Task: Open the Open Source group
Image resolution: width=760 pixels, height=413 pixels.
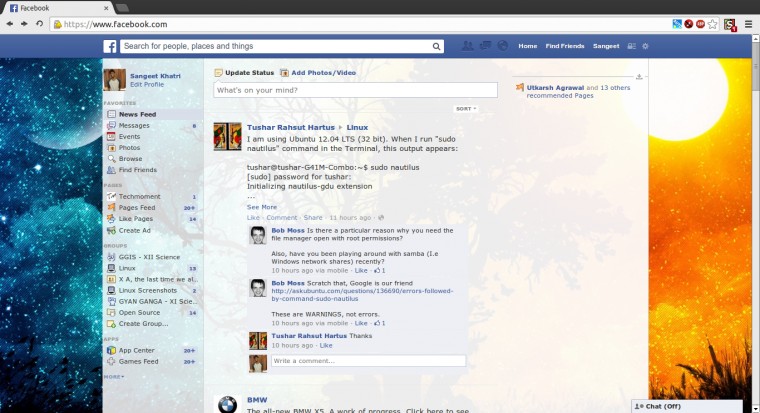Action: tap(139, 313)
